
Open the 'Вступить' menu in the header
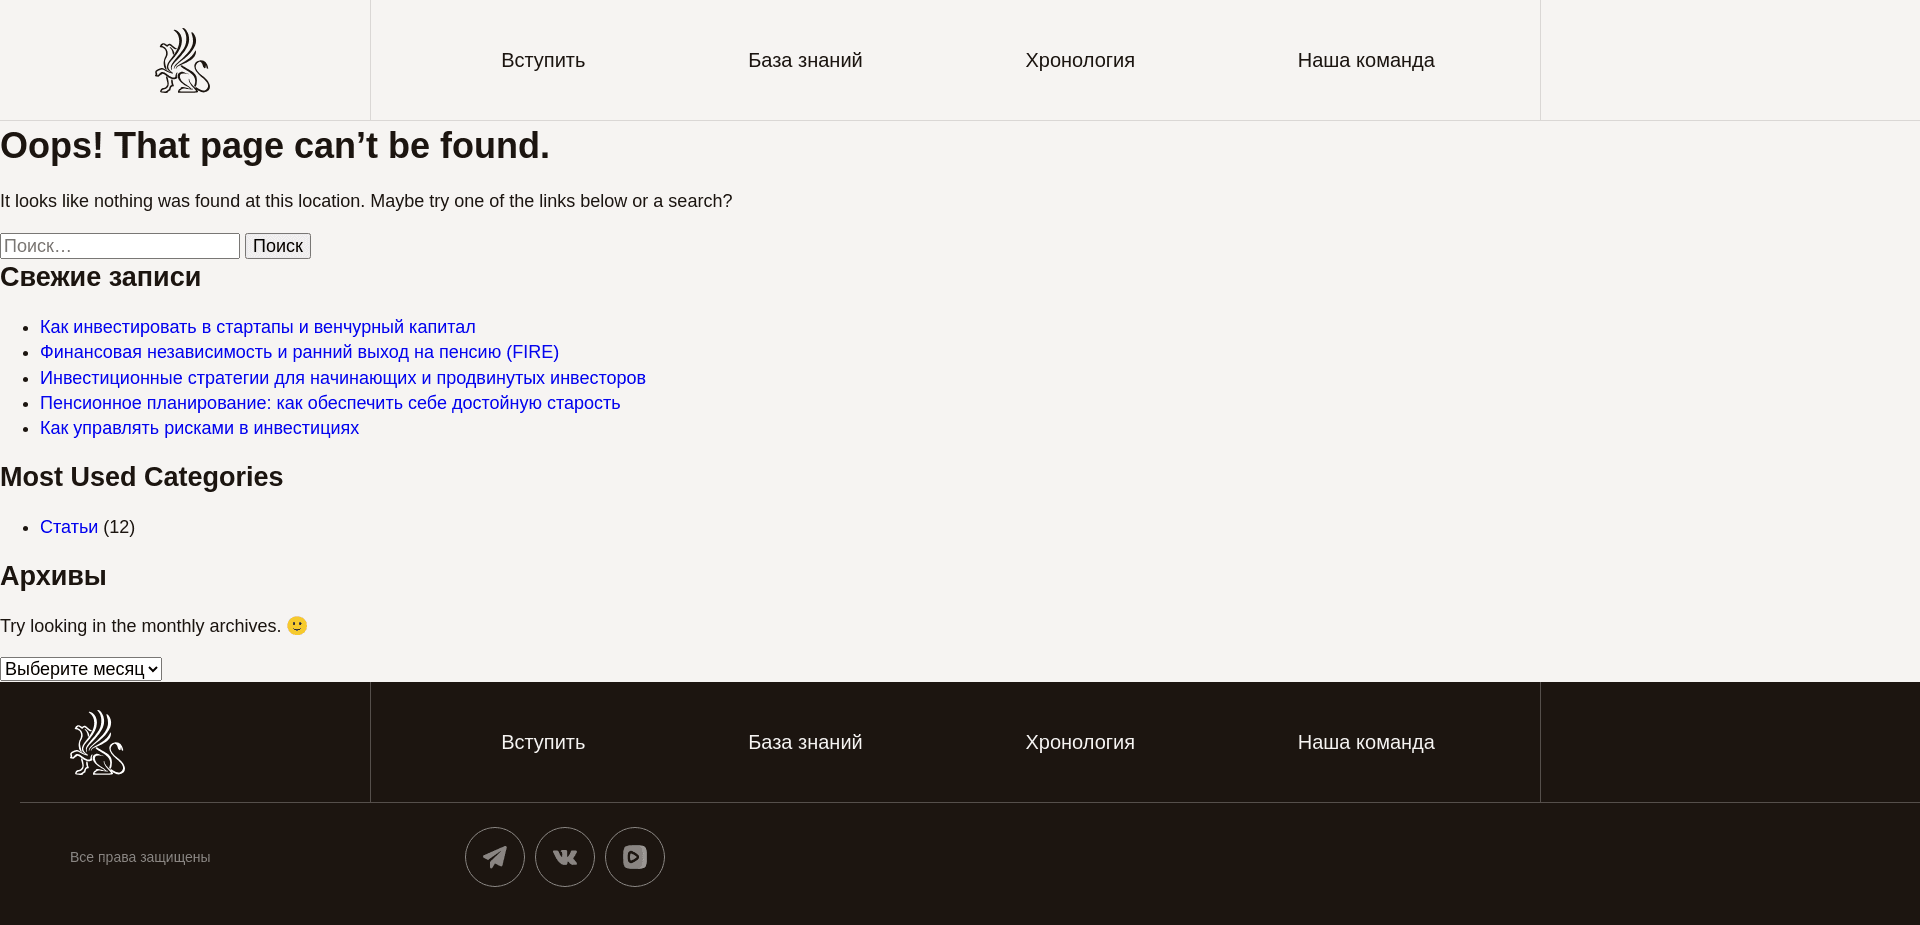click(x=542, y=60)
